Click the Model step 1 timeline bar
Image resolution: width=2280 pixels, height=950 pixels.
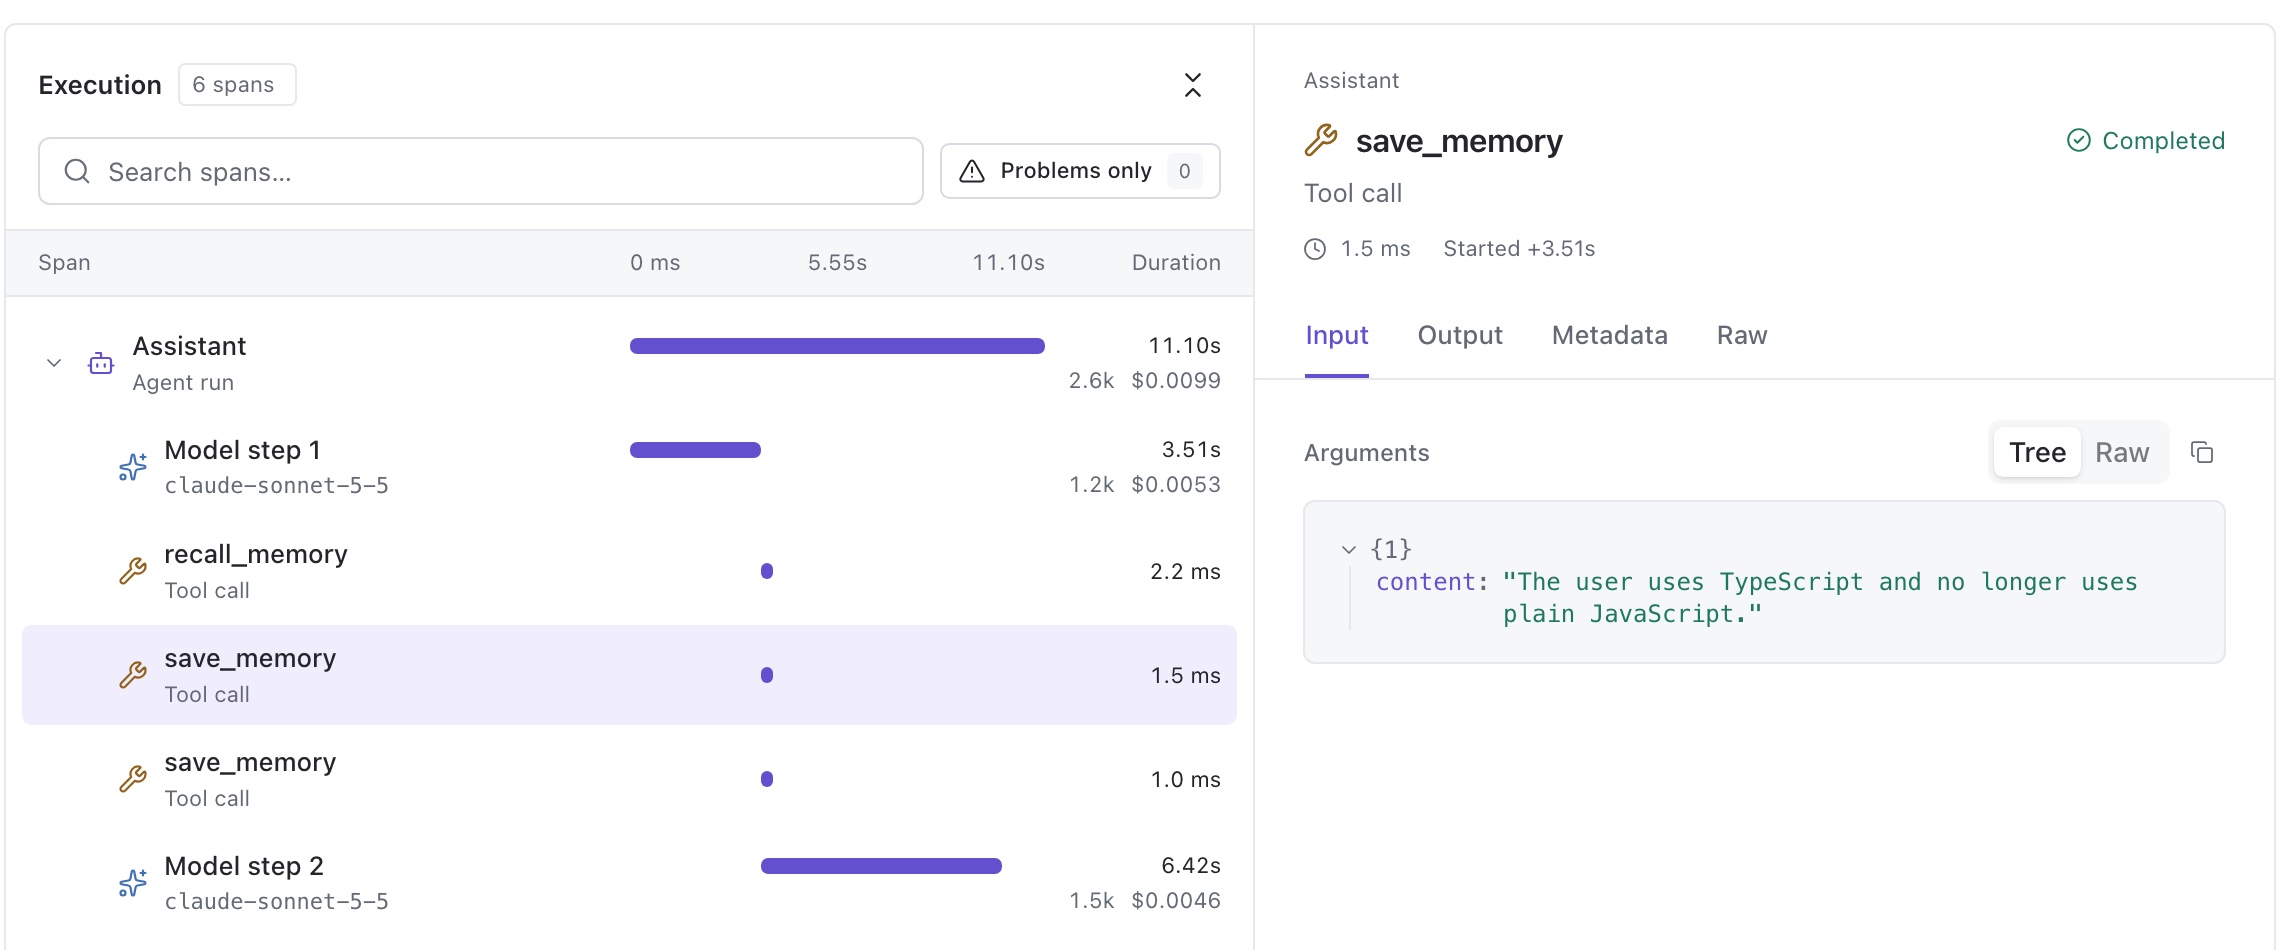pyautogui.click(x=695, y=450)
